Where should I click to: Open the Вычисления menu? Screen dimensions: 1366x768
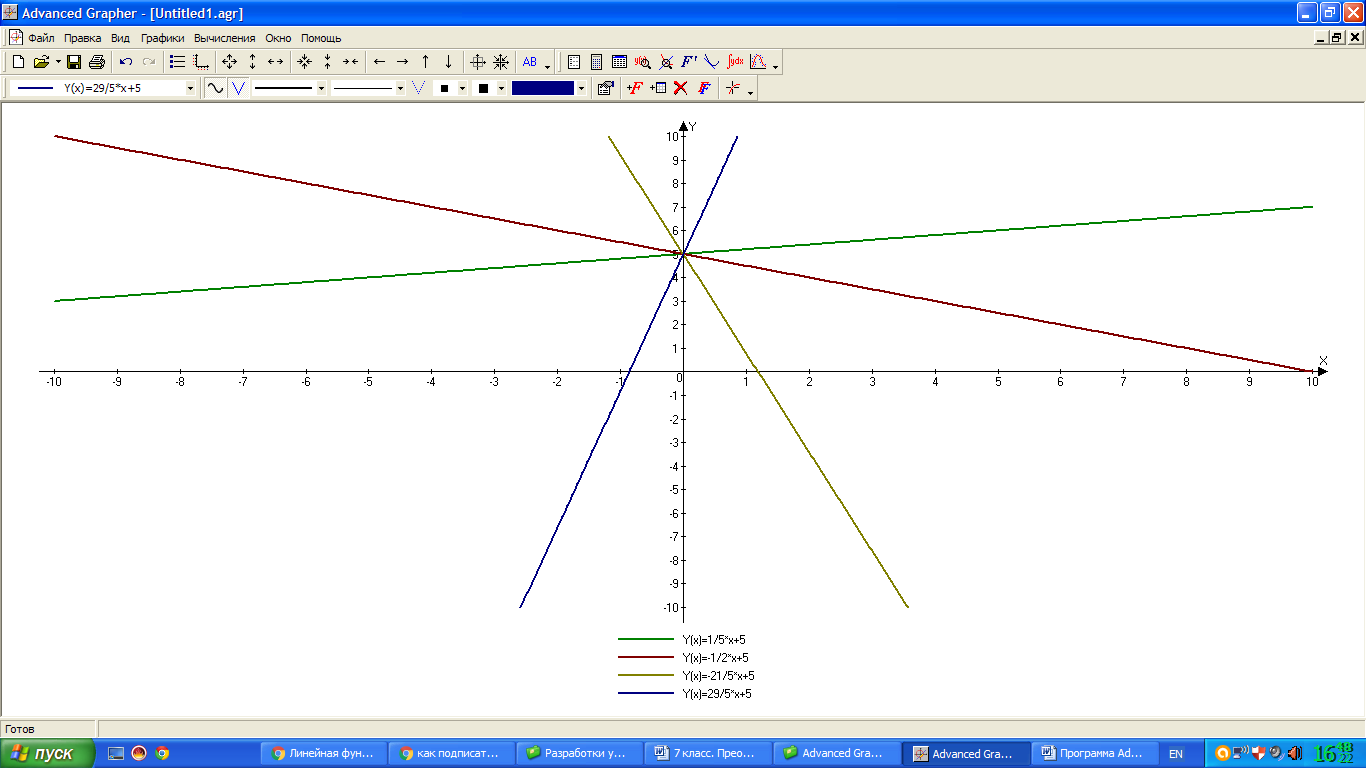(x=225, y=38)
